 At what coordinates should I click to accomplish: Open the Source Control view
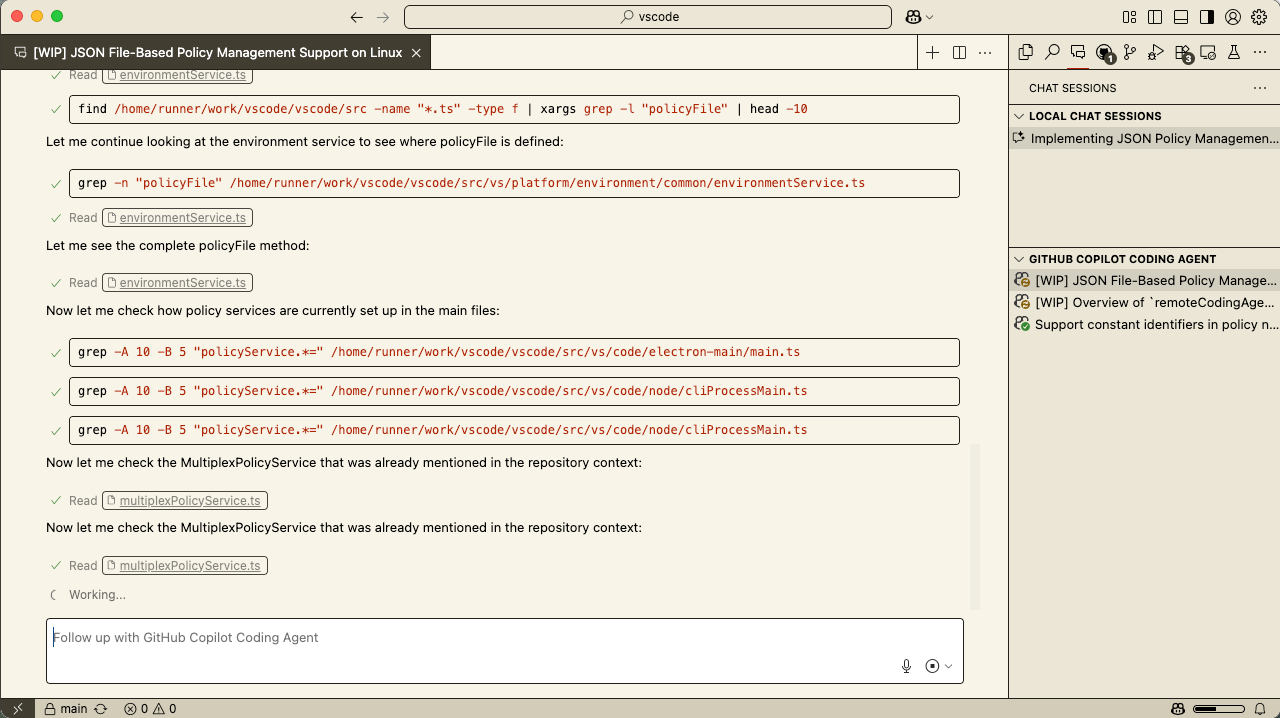coord(1130,51)
